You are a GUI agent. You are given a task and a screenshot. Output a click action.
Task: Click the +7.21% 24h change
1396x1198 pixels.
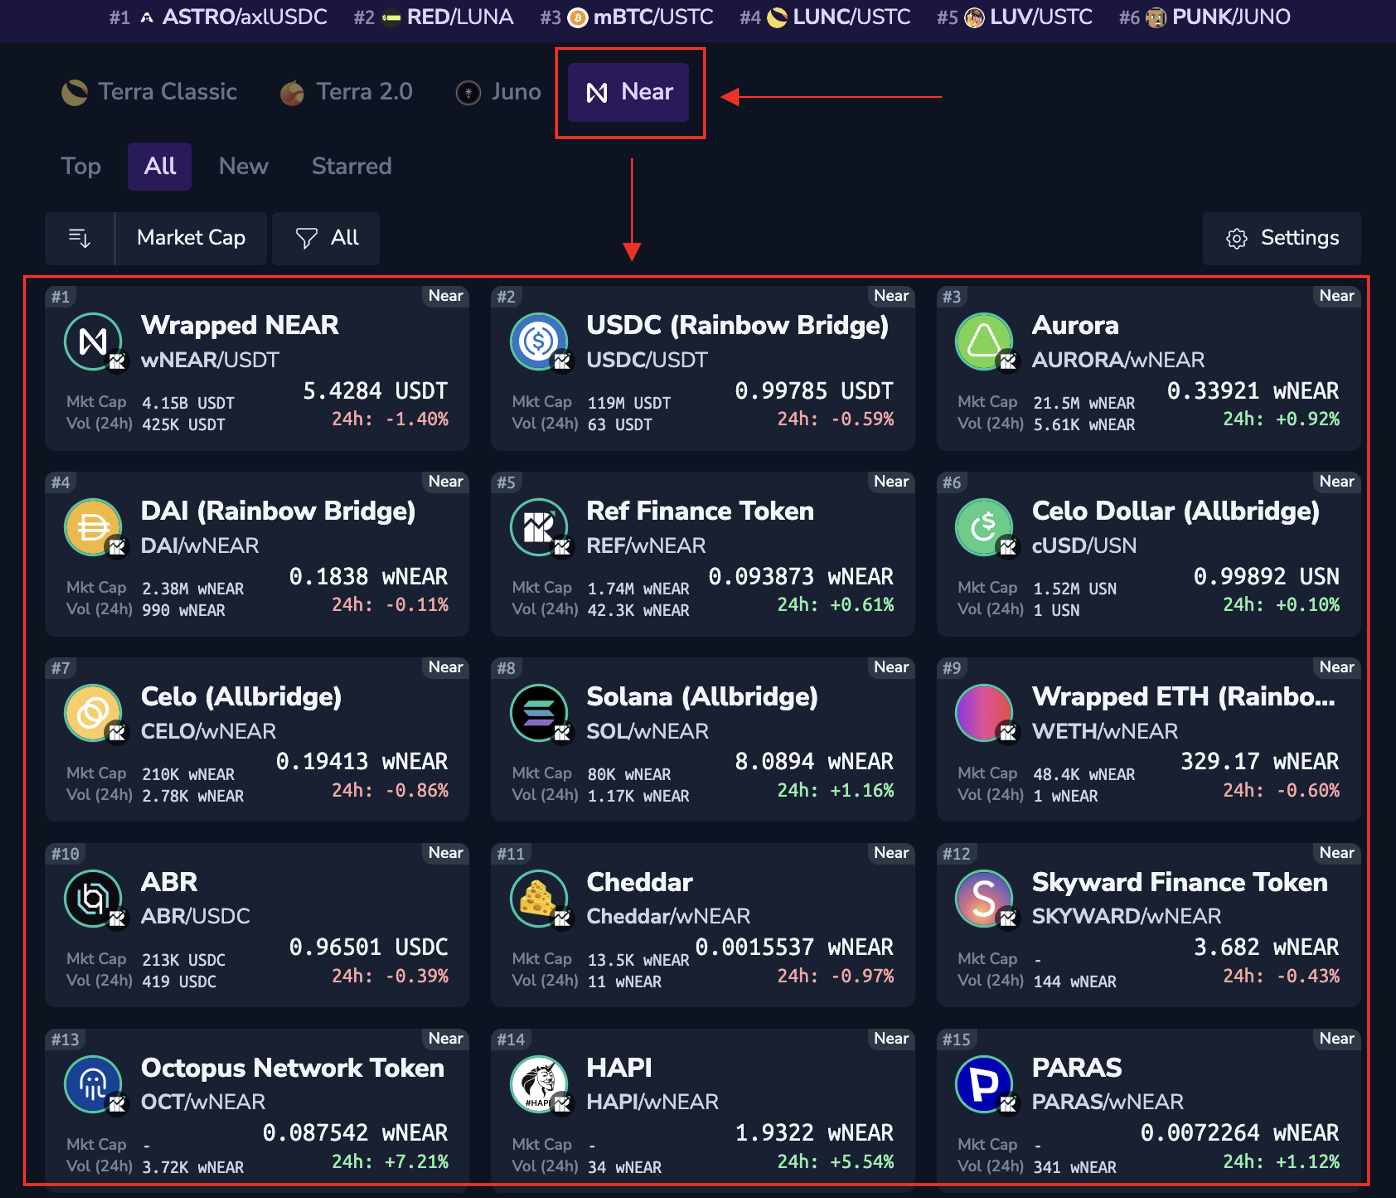tap(416, 1162)
